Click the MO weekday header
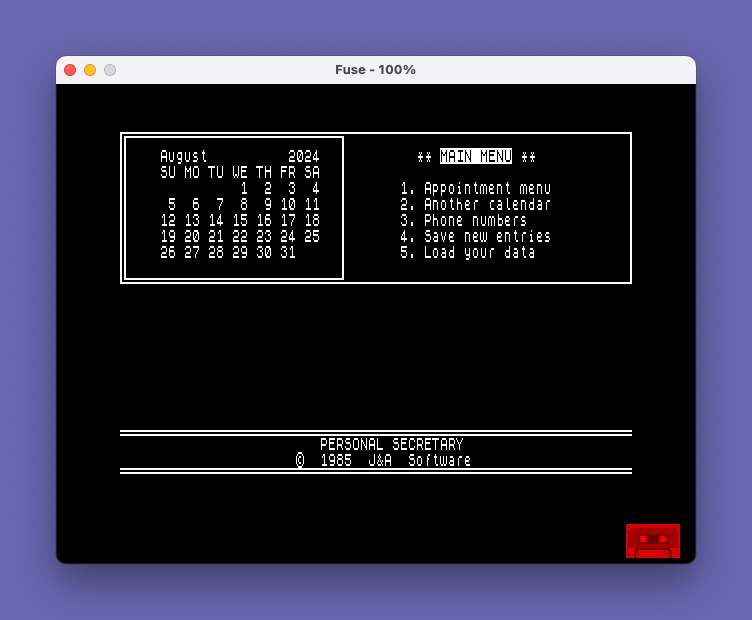Screen dimensions: 752x620 click(192, 172)
